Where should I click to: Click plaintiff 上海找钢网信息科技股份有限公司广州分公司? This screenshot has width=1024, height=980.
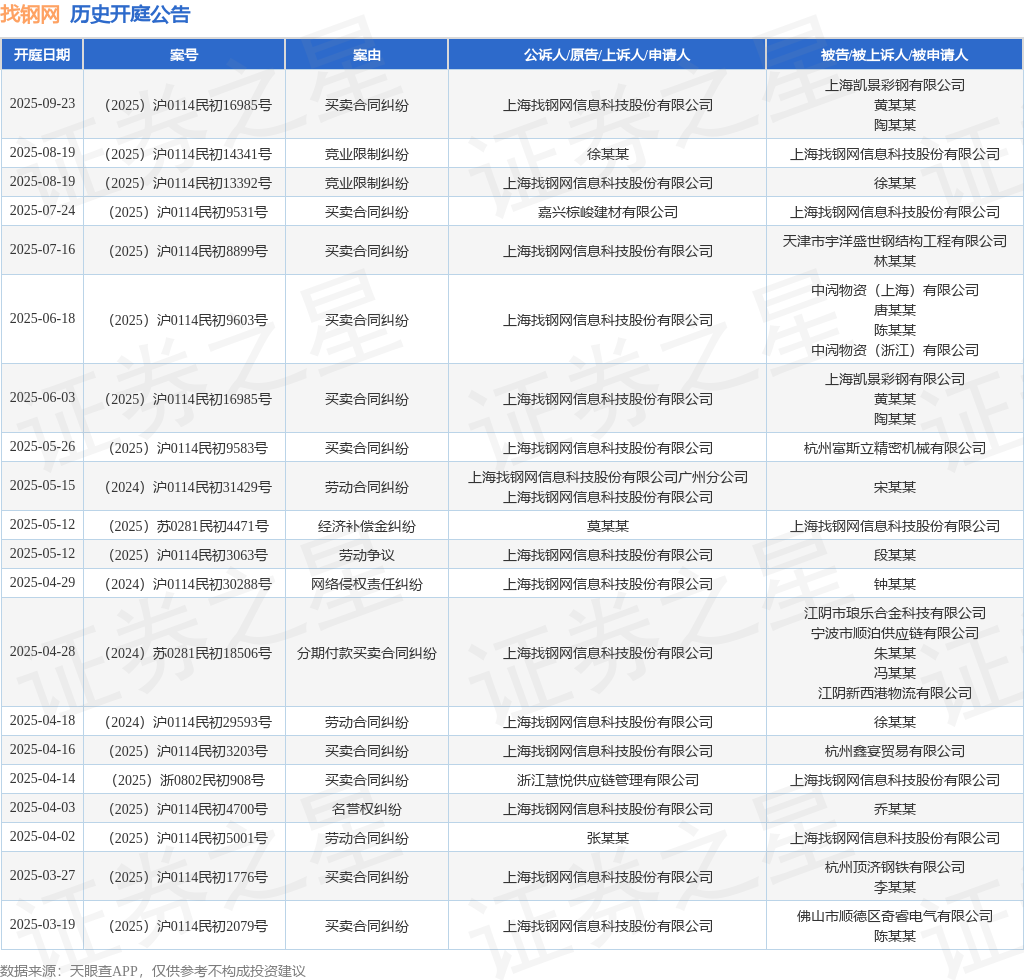pos(607,477)
